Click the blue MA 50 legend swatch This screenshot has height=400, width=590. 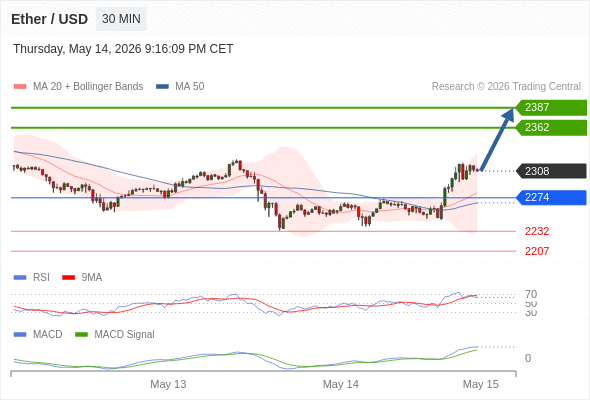[x=163, y=87]
